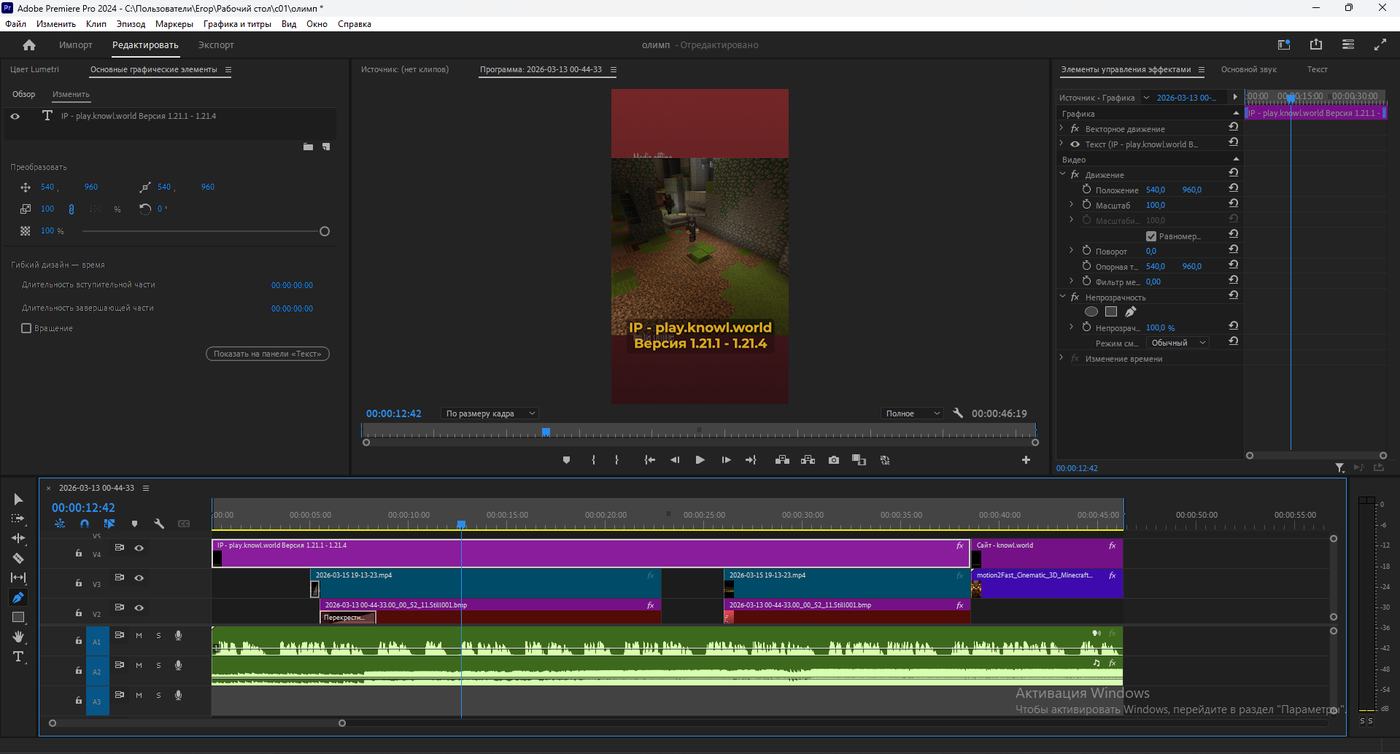Image resolution: width=1400 pixels, height=754 pixels.
Task: Click the program monitor playhead marker
Action: [x=546, y=432]
